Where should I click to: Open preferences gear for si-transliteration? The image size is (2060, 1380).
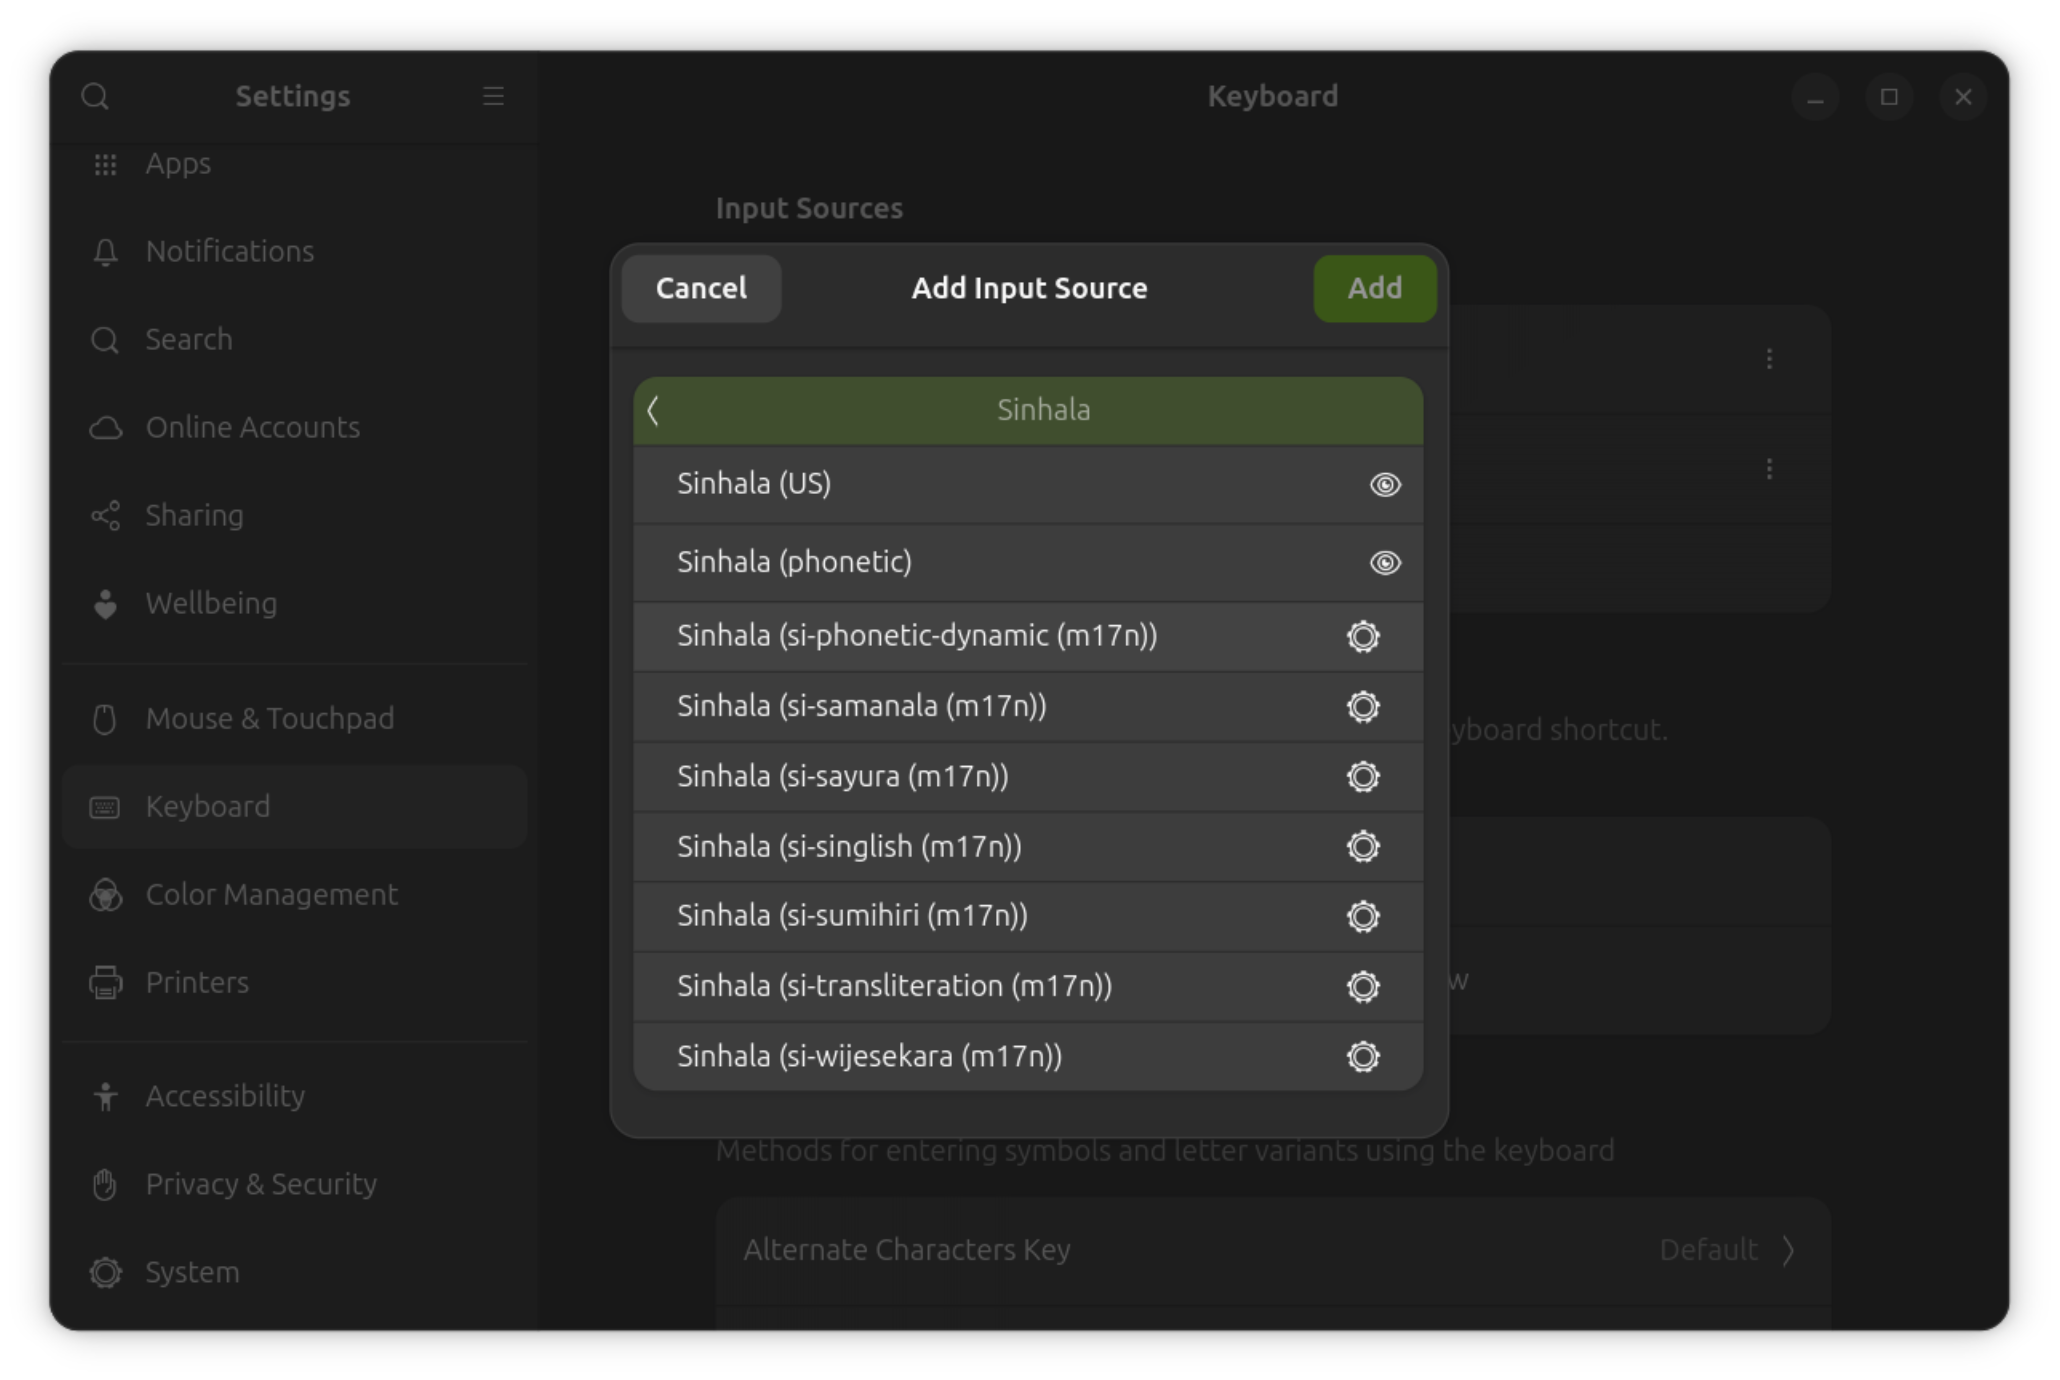click(1363, 986)
